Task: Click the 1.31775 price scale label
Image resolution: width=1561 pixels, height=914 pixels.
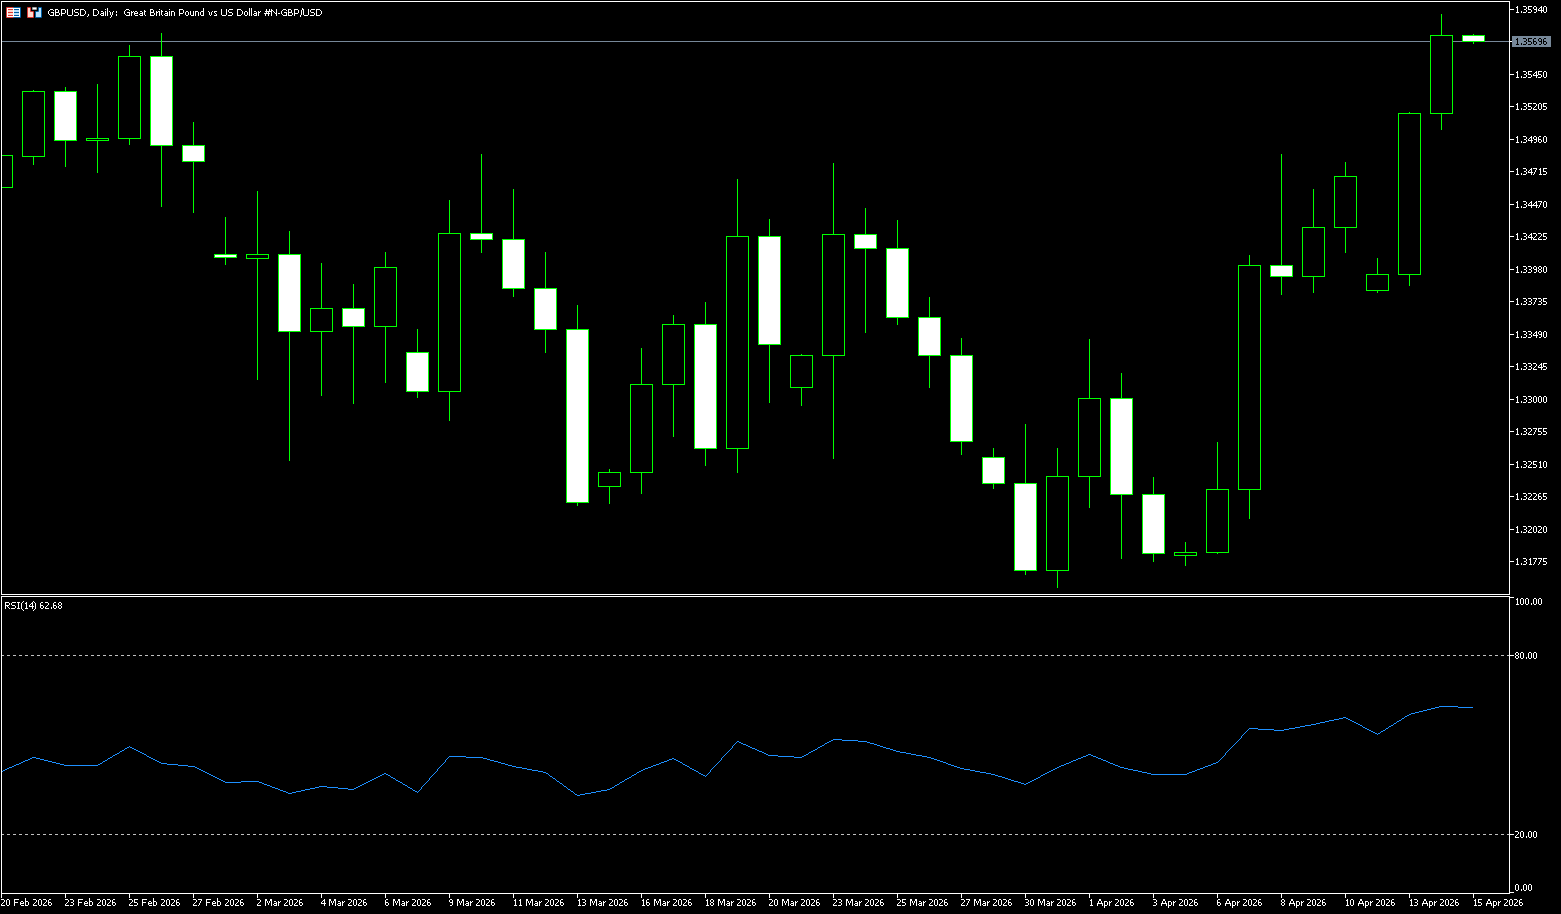Action: click(1531, 562)
